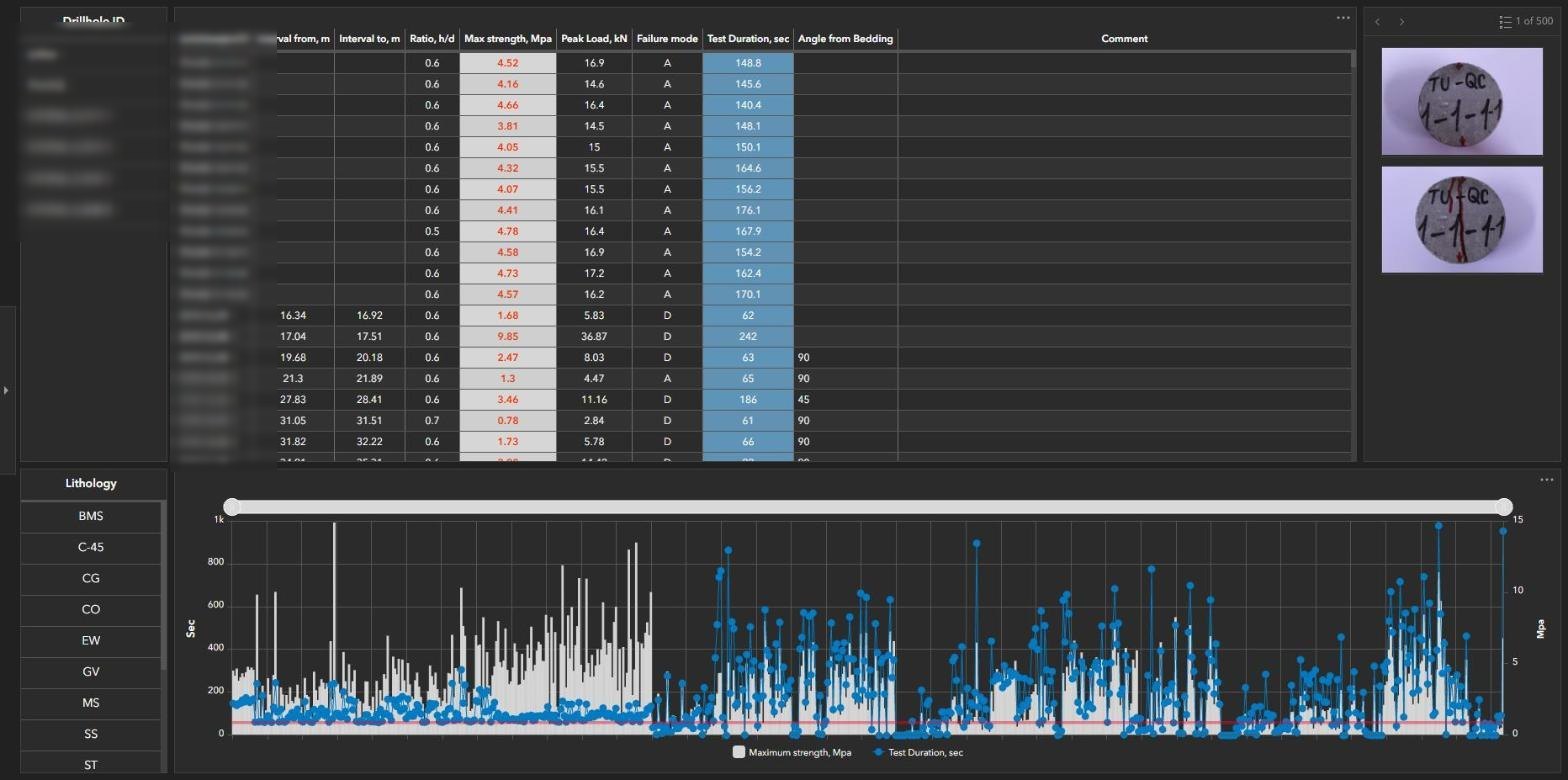Toggle the Maximum strength, Mpa legend series
The height and width of the screenshot is (780, 1568).
(792, 752)
